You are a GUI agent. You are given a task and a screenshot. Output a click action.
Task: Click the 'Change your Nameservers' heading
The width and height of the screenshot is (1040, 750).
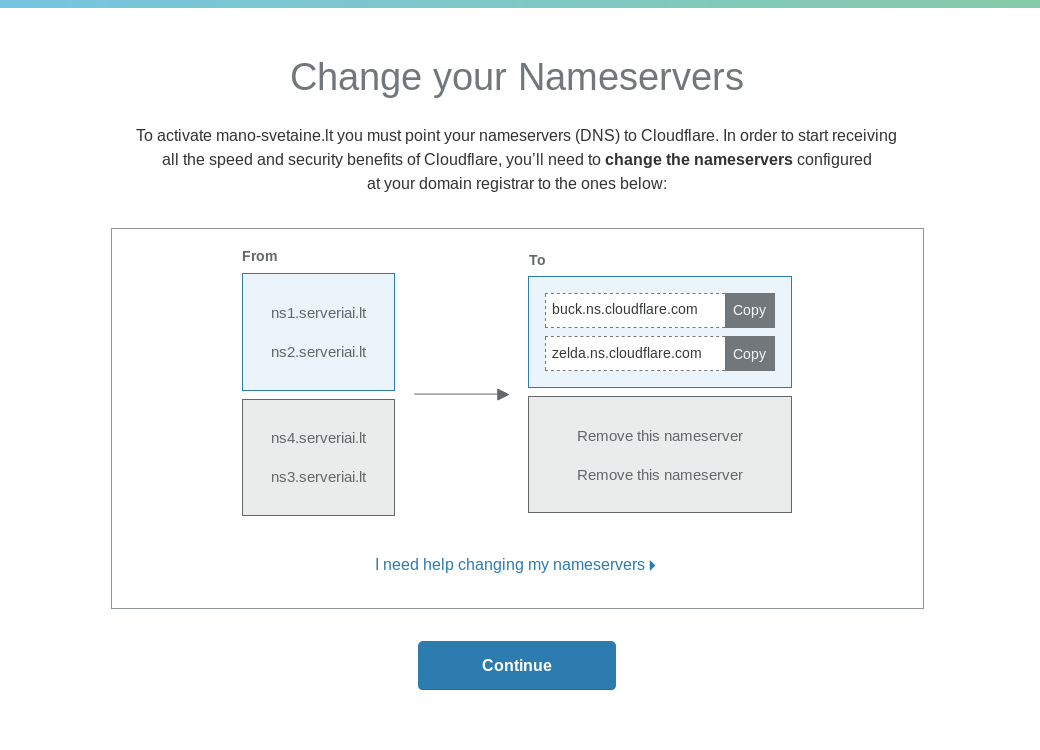516,77
